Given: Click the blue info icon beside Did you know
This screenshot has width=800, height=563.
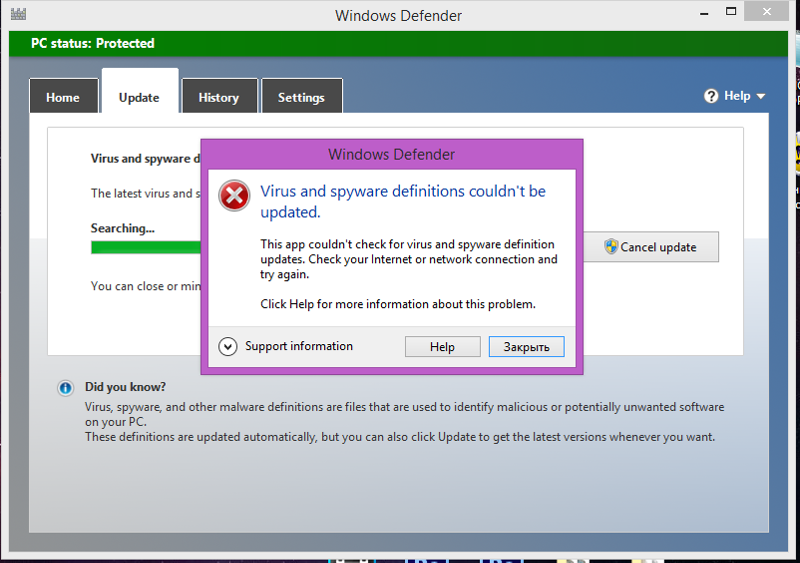Looking at the screenshot, I should [65, 388].
